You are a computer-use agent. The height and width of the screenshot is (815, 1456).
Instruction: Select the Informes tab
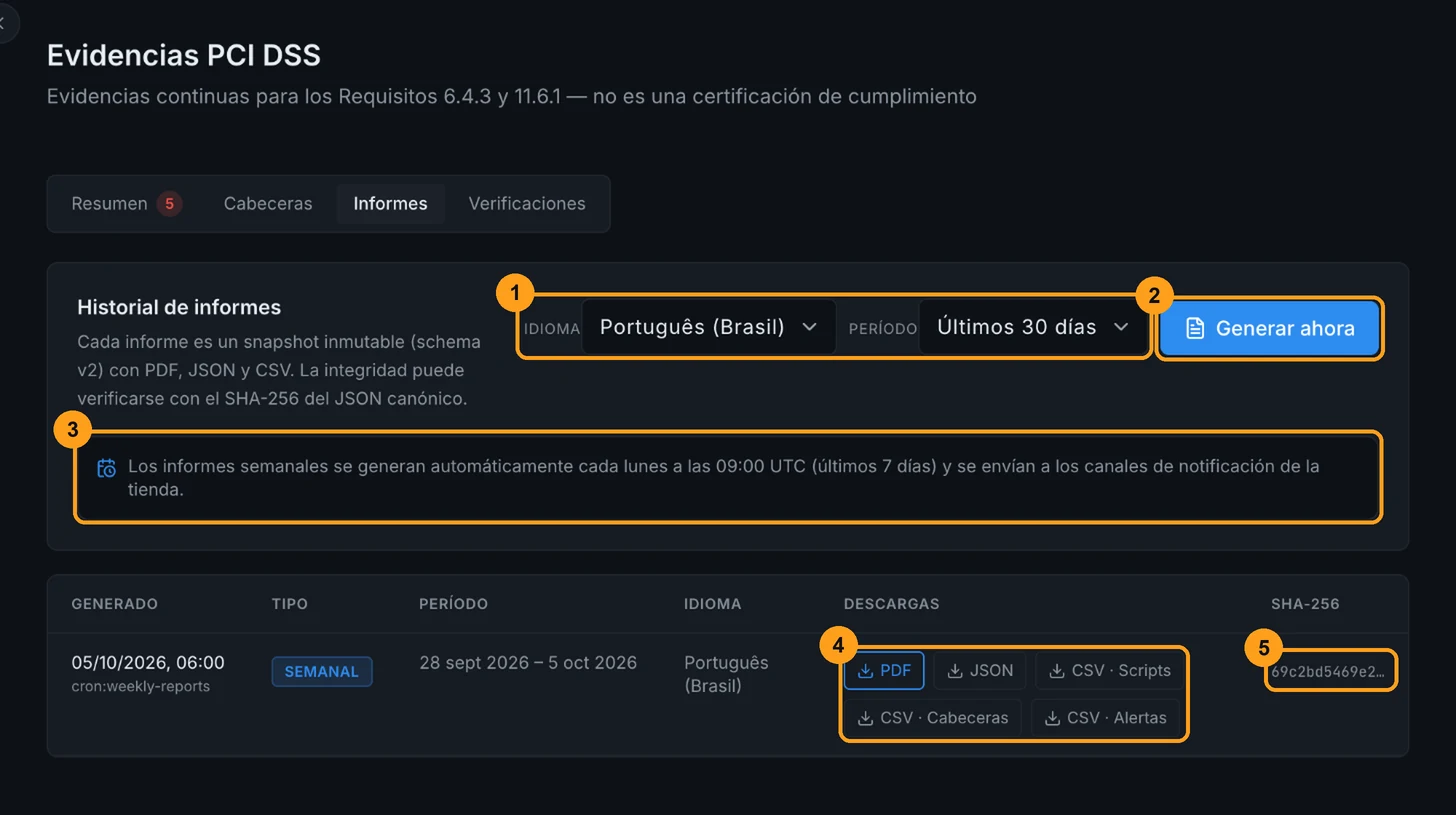[x=390, y=204]
